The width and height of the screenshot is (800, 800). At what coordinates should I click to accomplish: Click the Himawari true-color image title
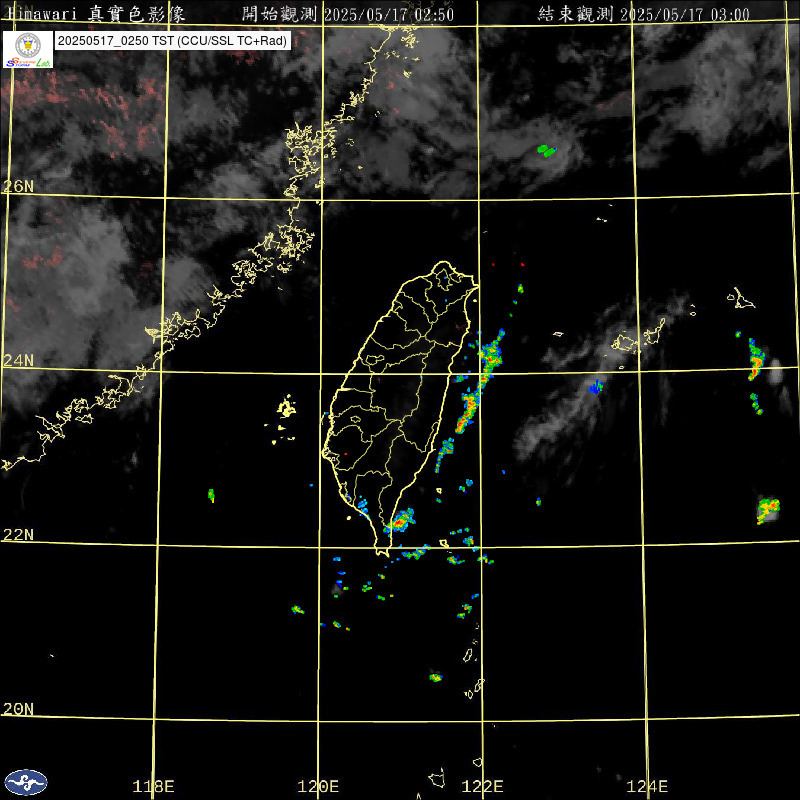point(96,14)
